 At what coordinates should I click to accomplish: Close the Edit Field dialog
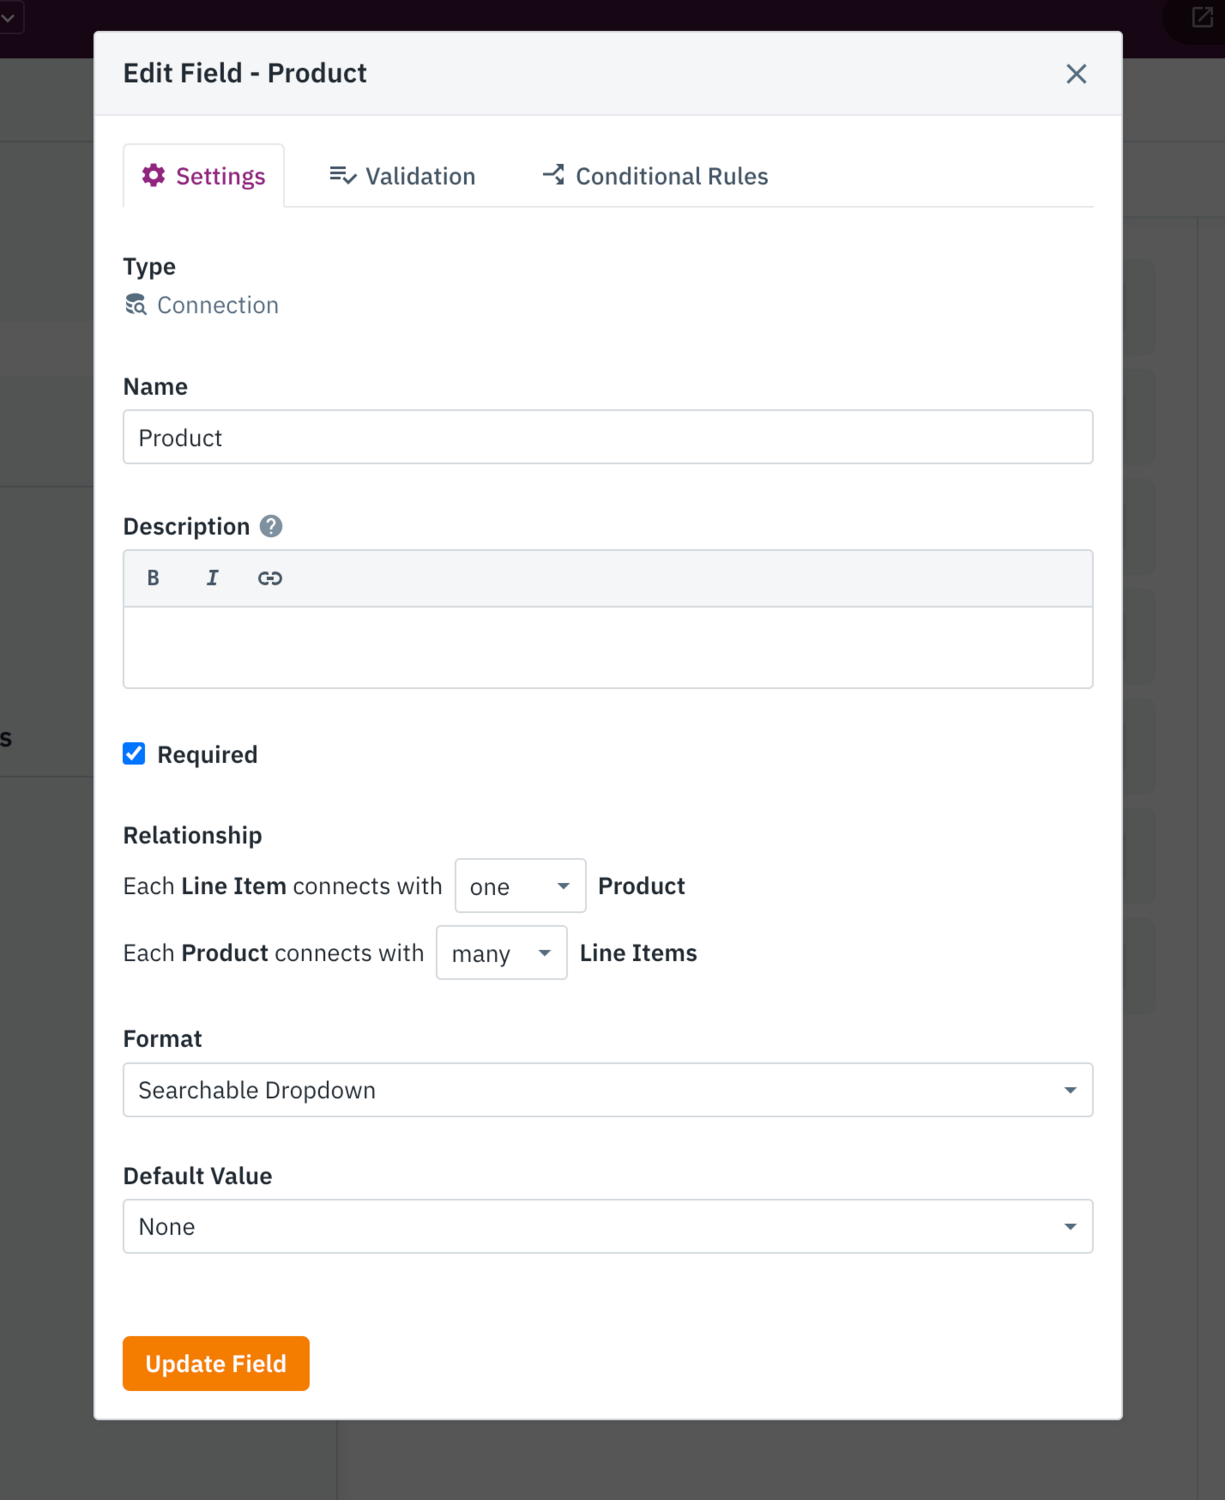pos(1076,74)
